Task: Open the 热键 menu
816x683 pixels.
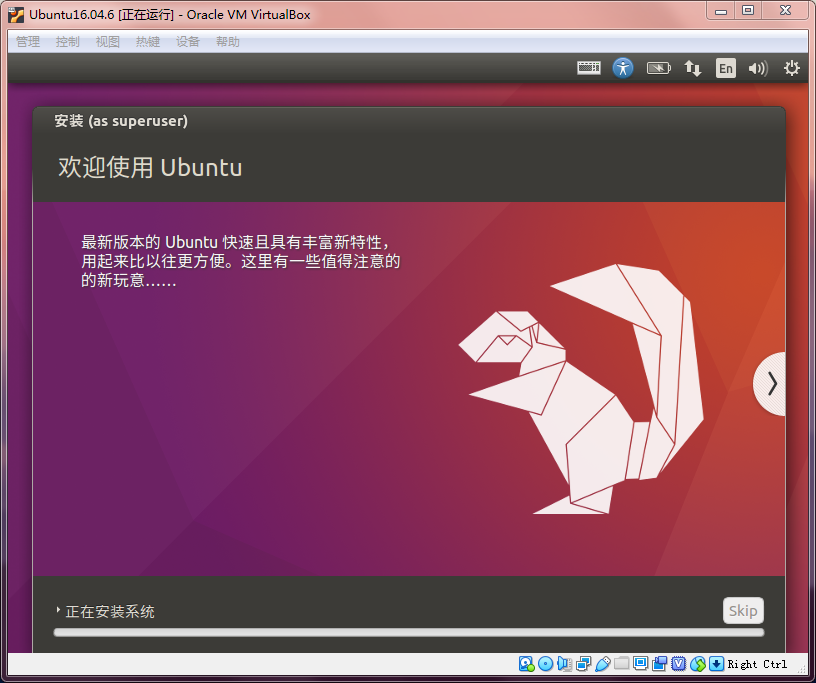Action: (148, 42)
